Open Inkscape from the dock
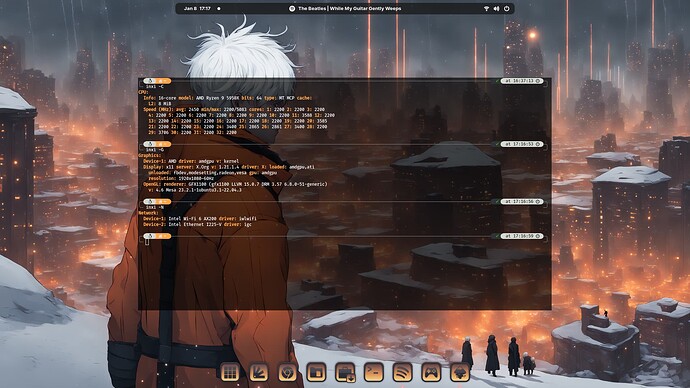Screen dimensions: 690x388 [460, 373]
